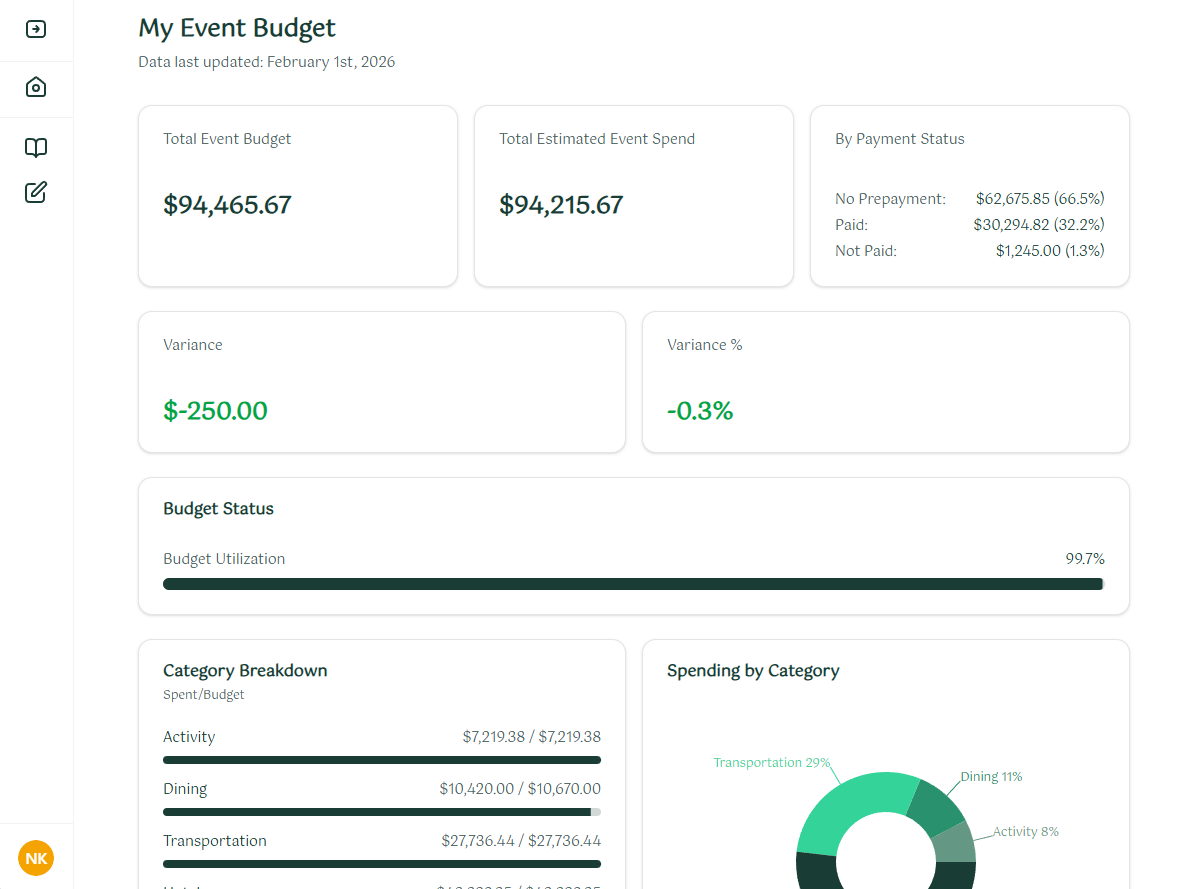Click the My Event Budget heading
The image size is (1190, 889).
237,28
